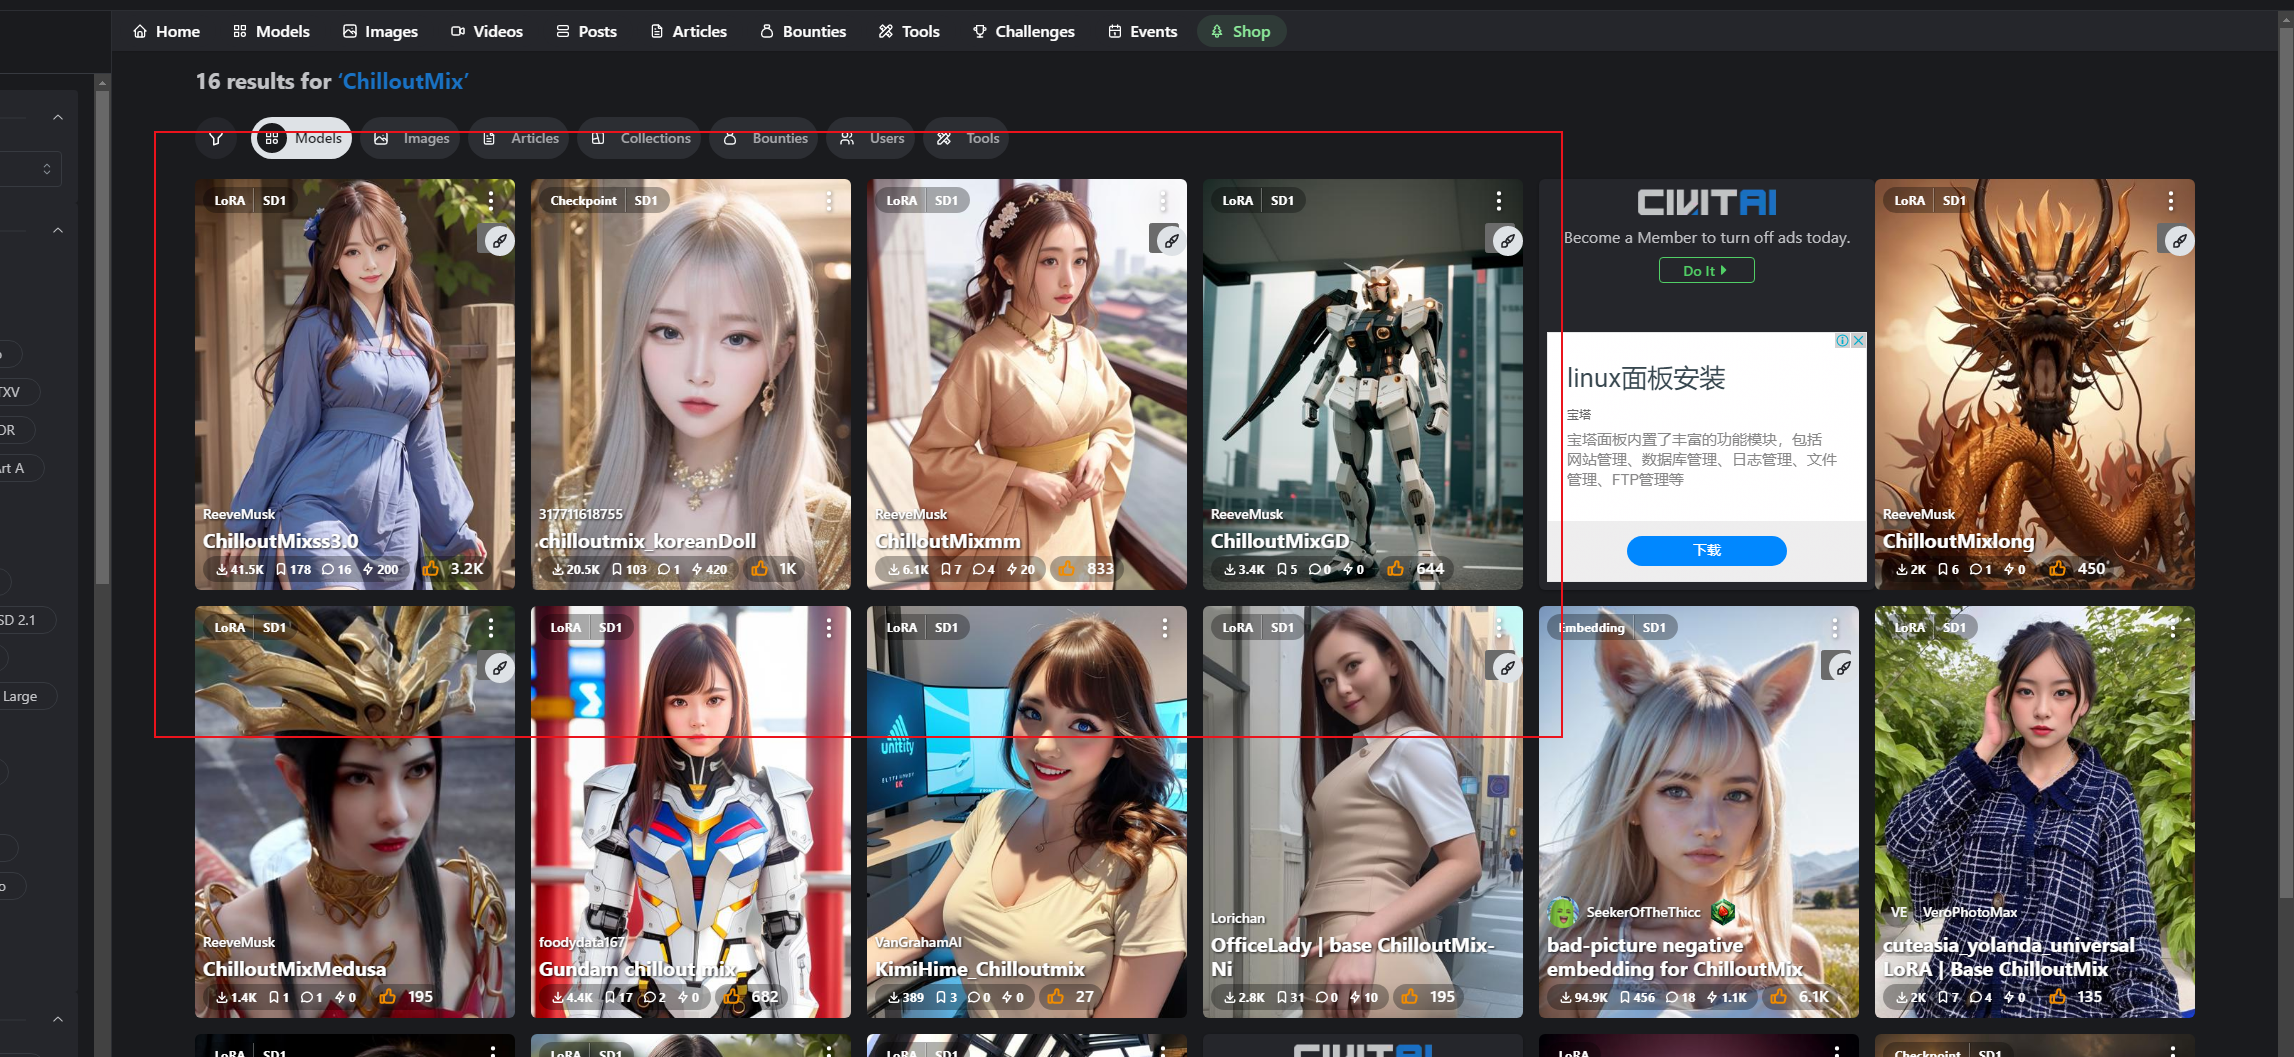Open Videos in top navigation
The width and height of the screenshot is (2294, 1057).
(486, 31)
